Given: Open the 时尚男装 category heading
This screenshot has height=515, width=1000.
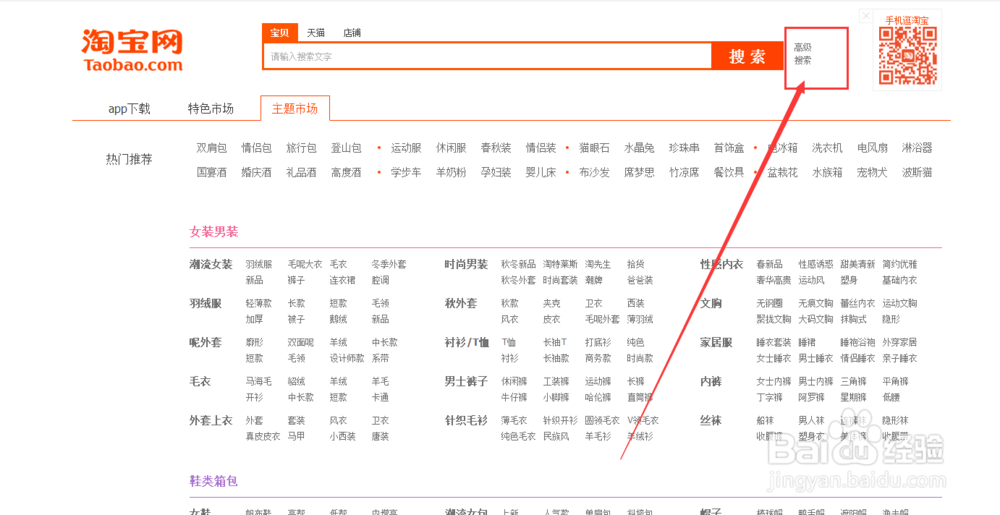Looking at the screenshot, I should (x=466, y=264).
